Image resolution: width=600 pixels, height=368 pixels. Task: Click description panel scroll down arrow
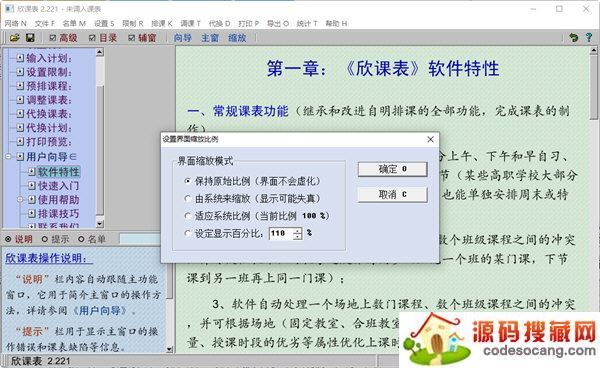[x=170, y=349]
